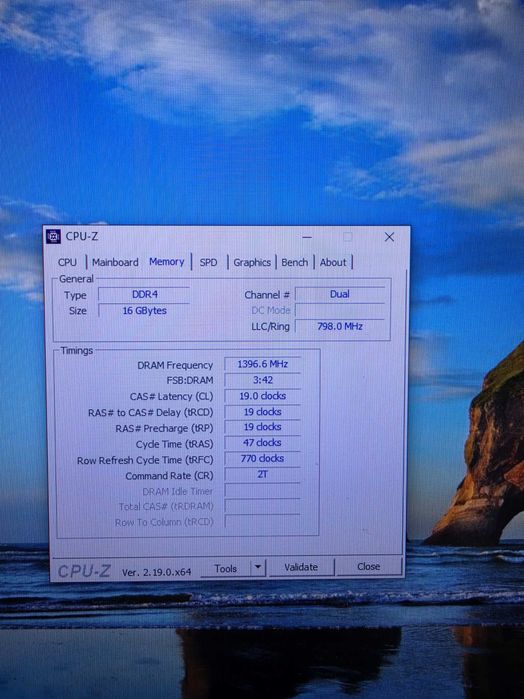Open the SPD tab
Screen dimensions: 524x699
point(208,262)
